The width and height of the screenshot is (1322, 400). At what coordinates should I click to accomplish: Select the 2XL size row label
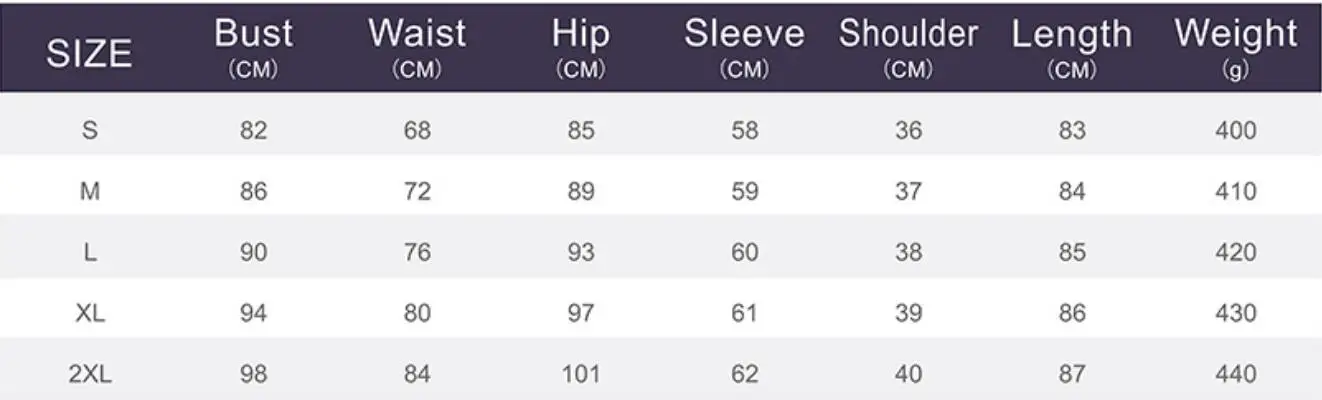(x=89, y=375)
